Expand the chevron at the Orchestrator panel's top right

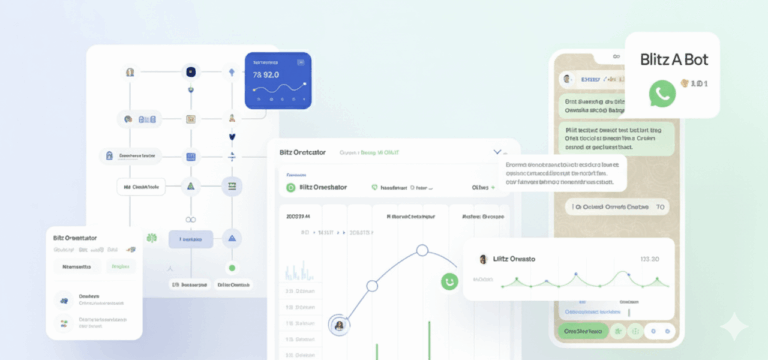[x=498, y=152]
